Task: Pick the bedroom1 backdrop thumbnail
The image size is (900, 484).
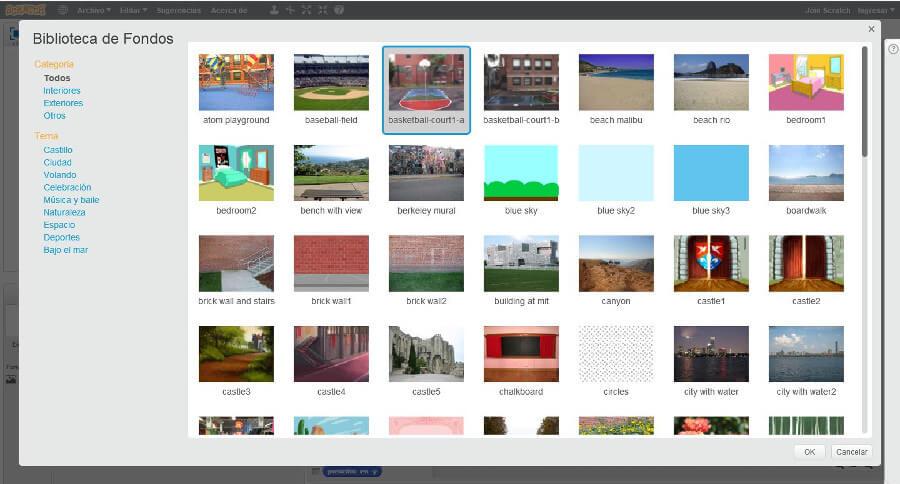Action: 806,82
